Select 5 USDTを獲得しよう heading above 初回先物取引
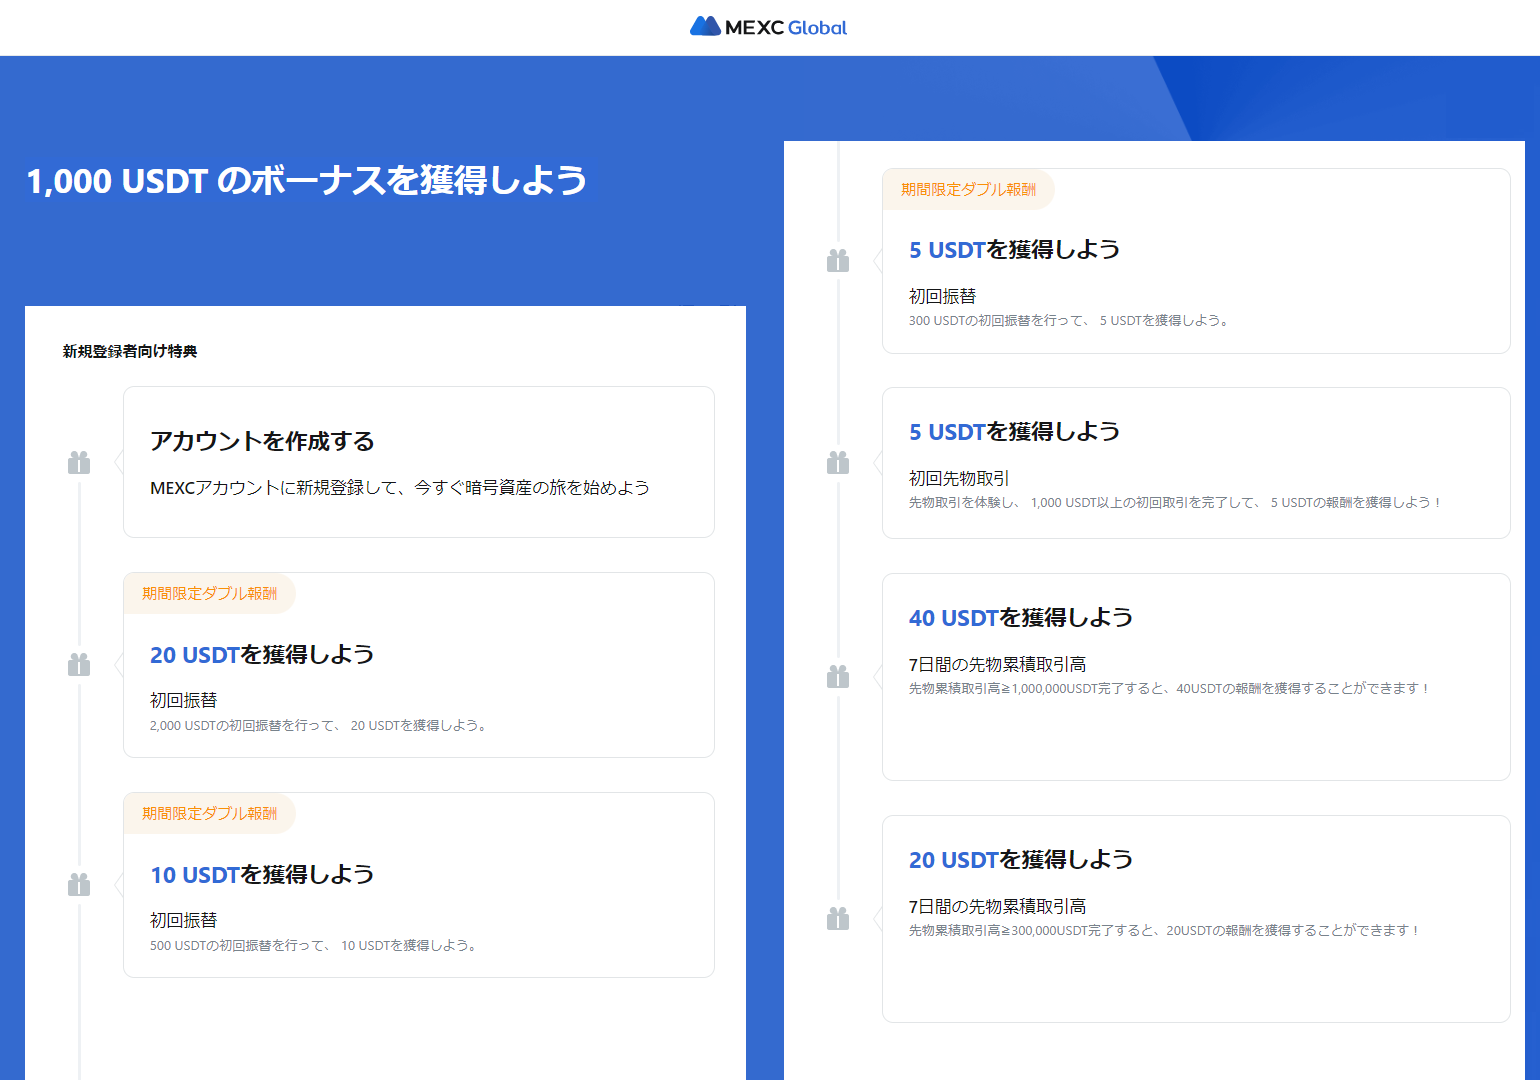The height and width of the screenshot is (1080, 1540). tap(1014, 432)
